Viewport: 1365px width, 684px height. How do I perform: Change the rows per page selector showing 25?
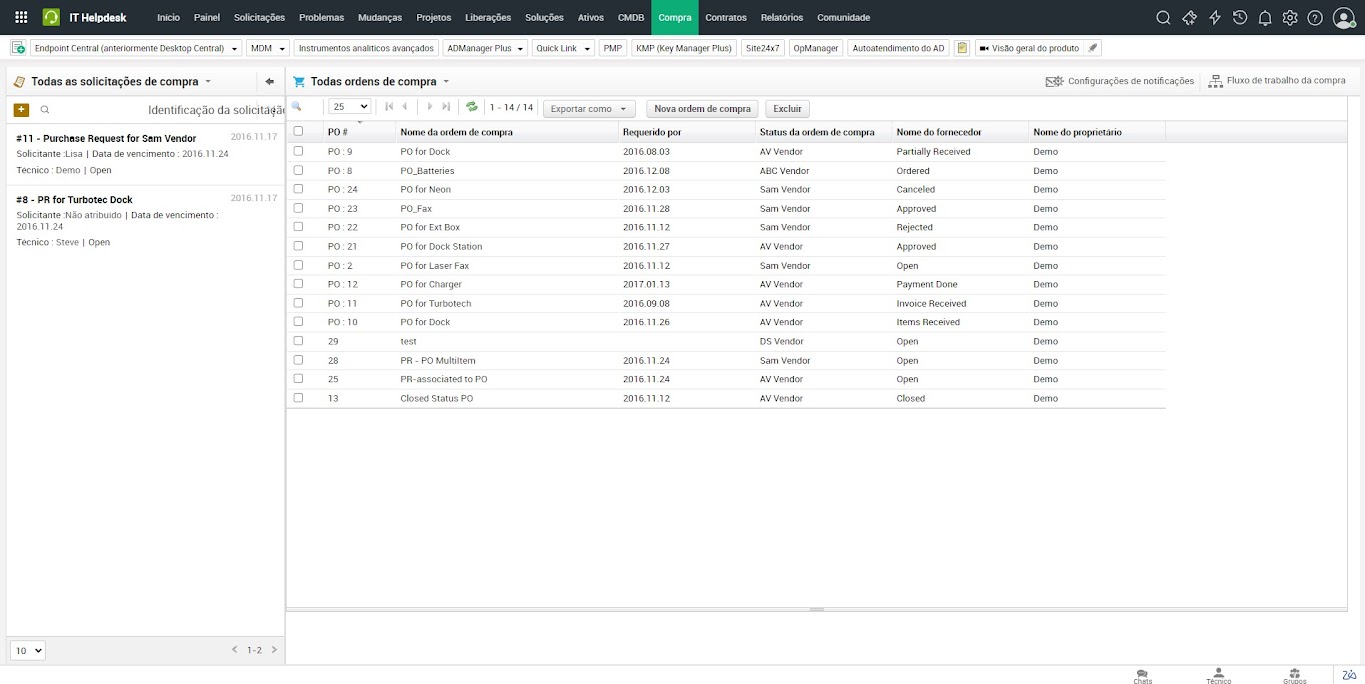[350, 107]
